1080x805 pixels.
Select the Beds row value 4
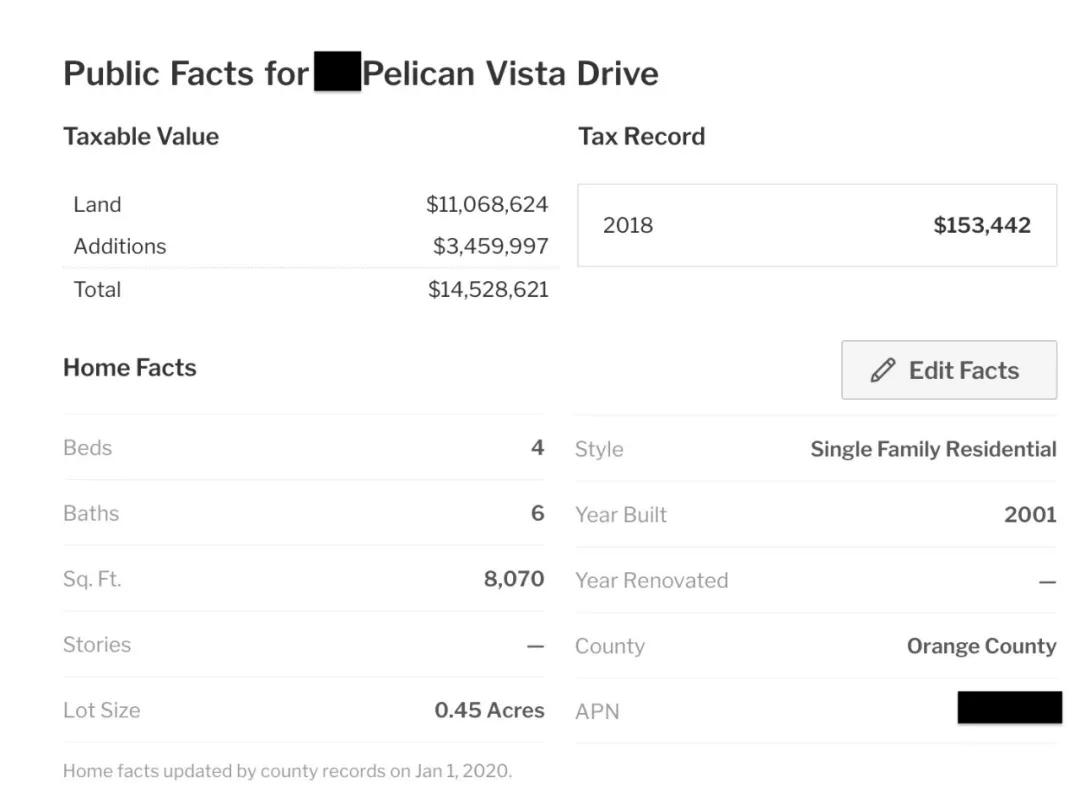click(x=537, y=448)
